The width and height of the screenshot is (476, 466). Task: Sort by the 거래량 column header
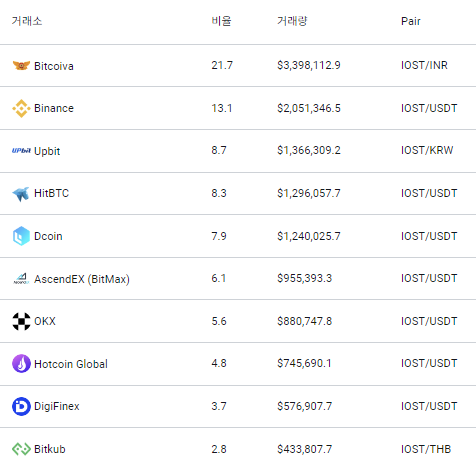point(292,21)
